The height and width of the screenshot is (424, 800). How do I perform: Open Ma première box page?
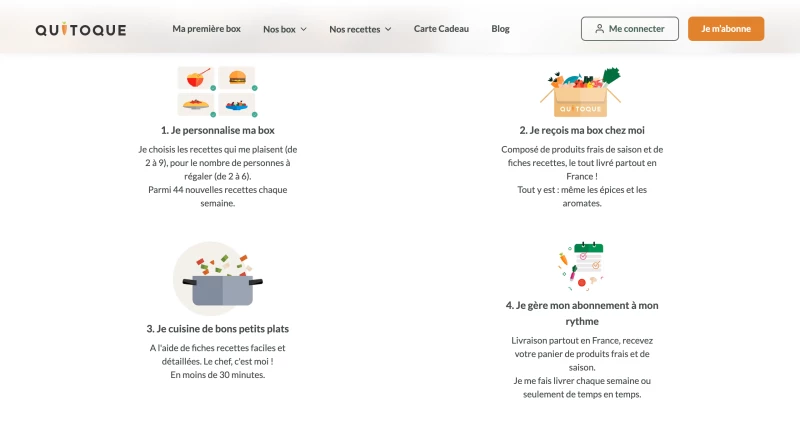click(x=207, y=29)
